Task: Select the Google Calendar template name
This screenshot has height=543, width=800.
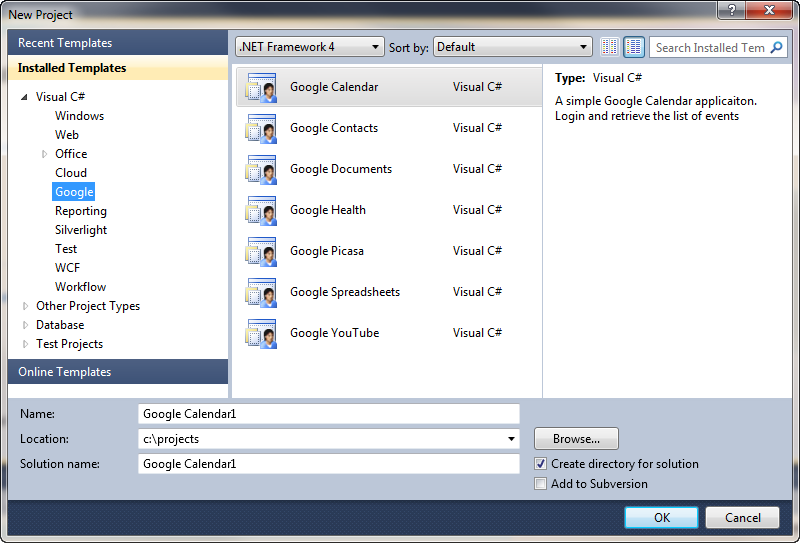Action: tap(334, 87)
